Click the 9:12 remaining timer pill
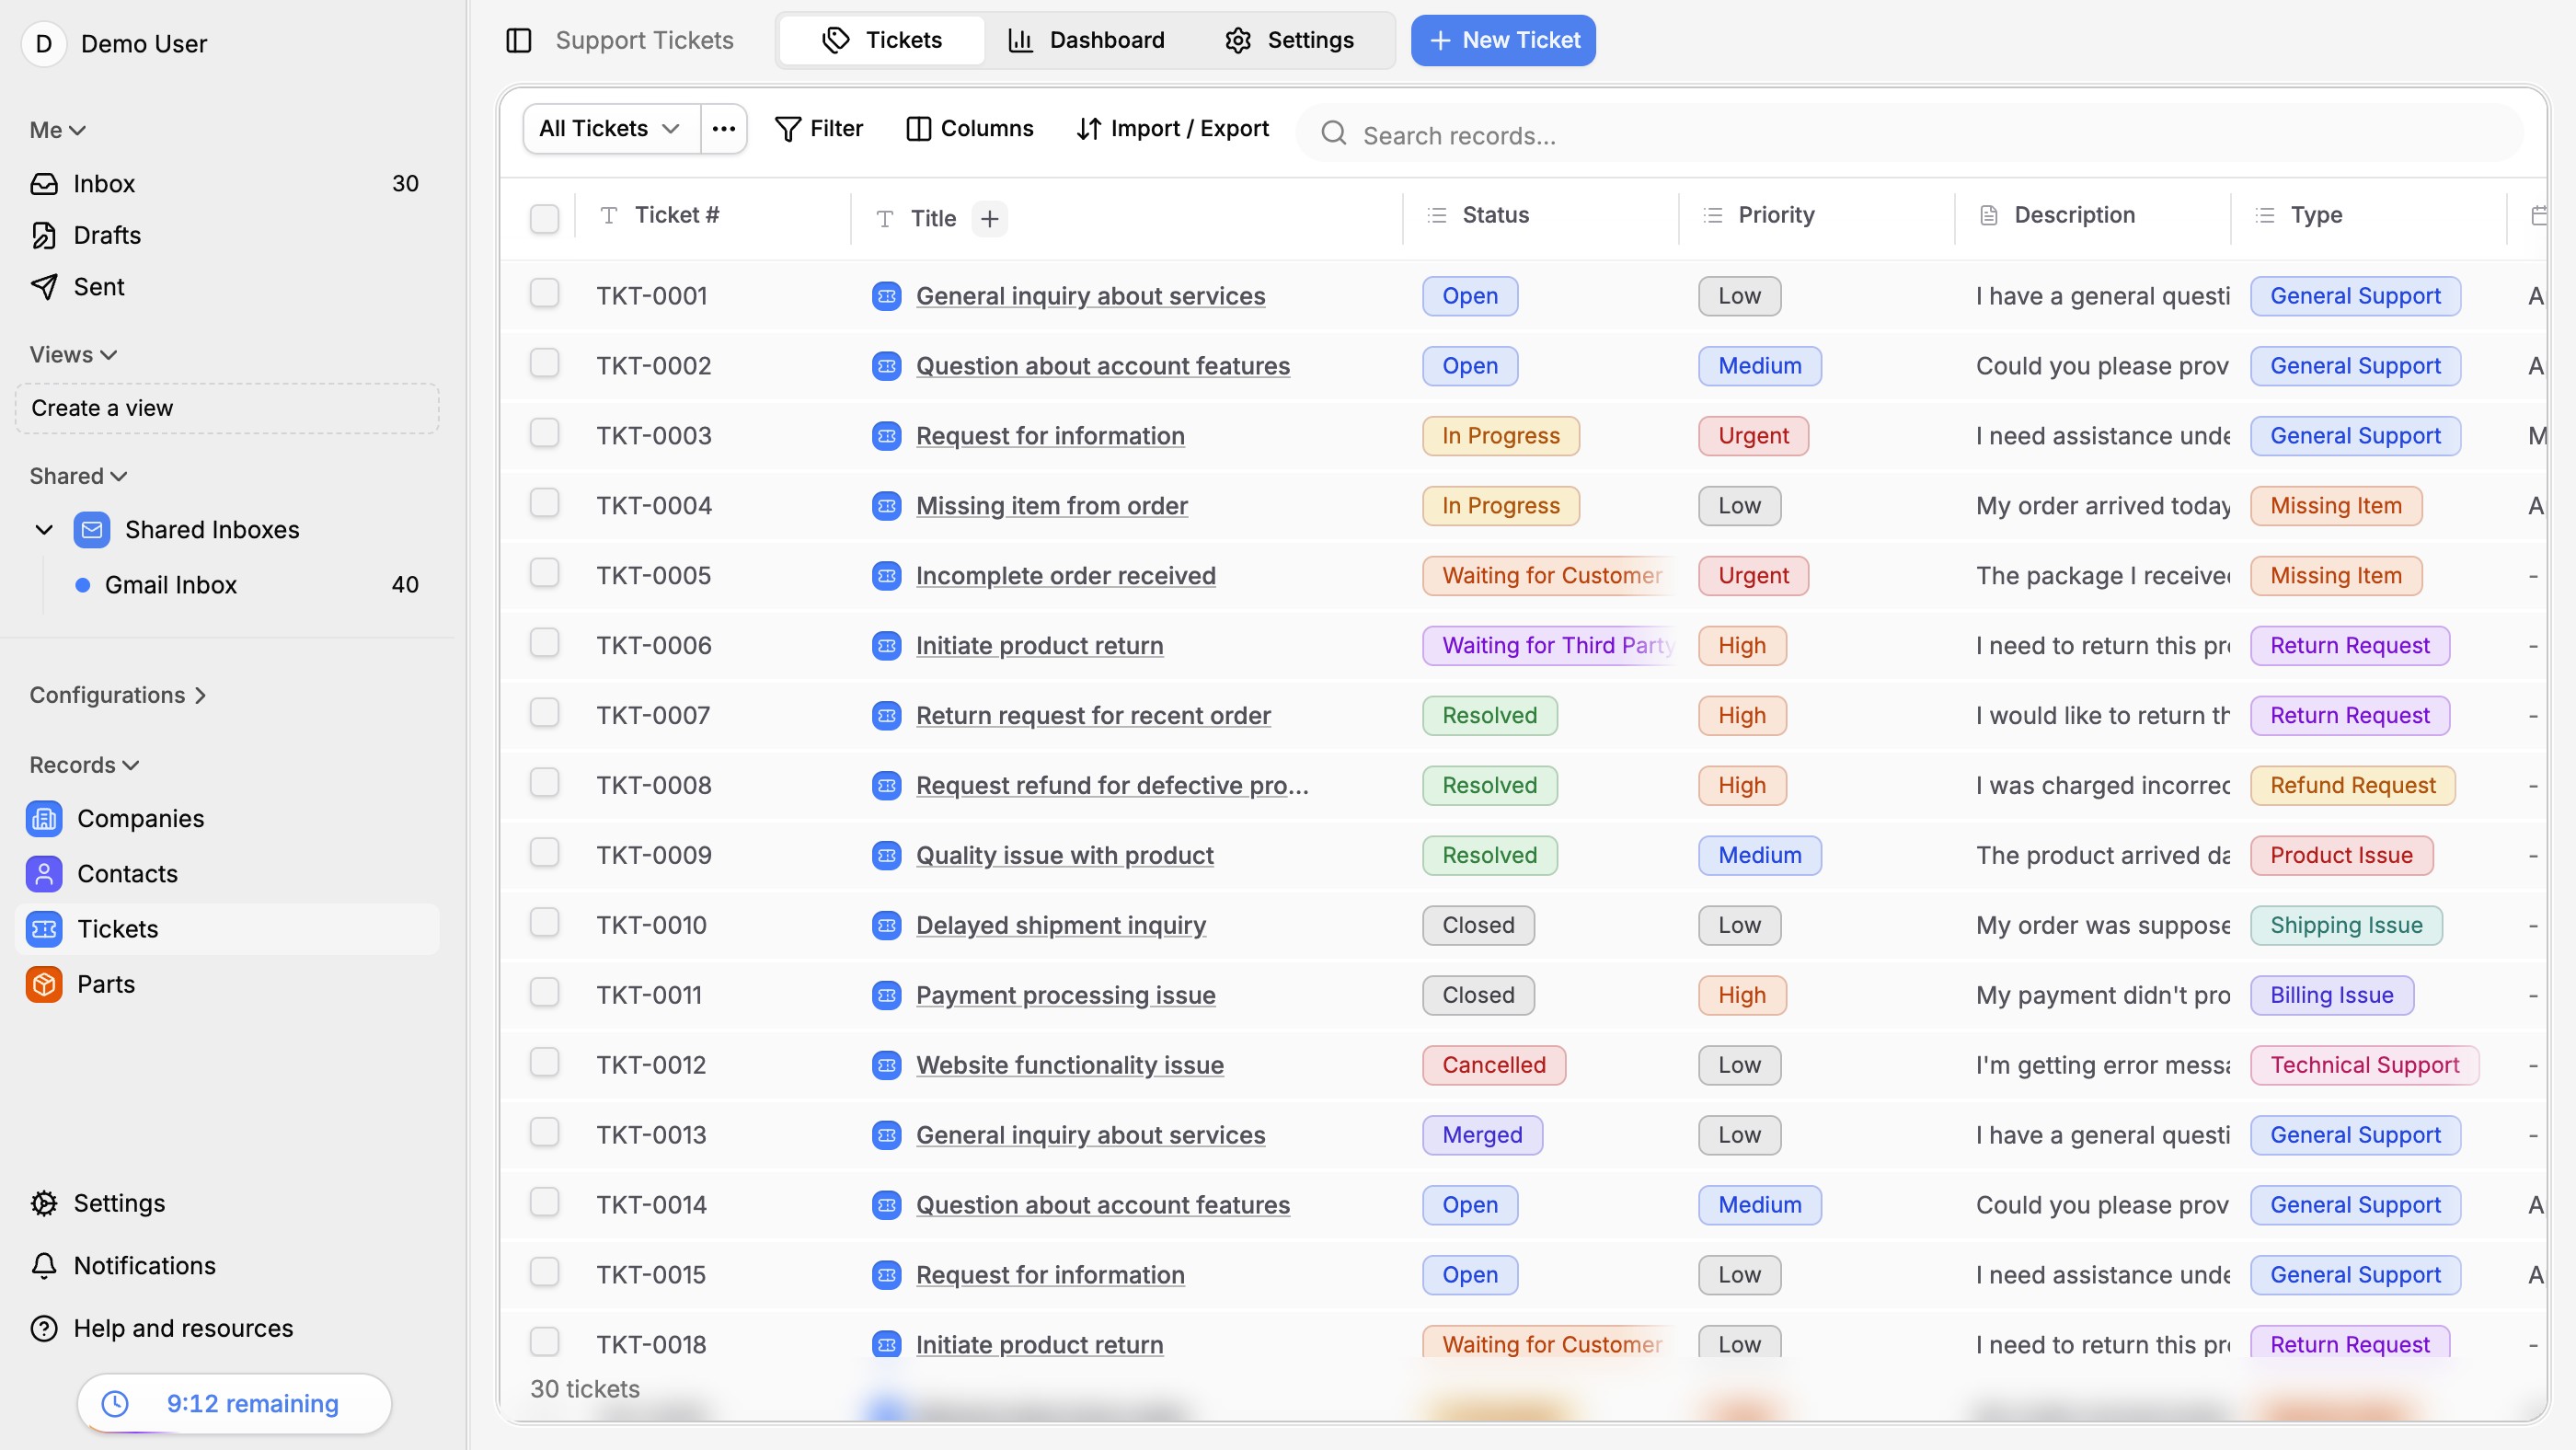 pos(234,1404)
